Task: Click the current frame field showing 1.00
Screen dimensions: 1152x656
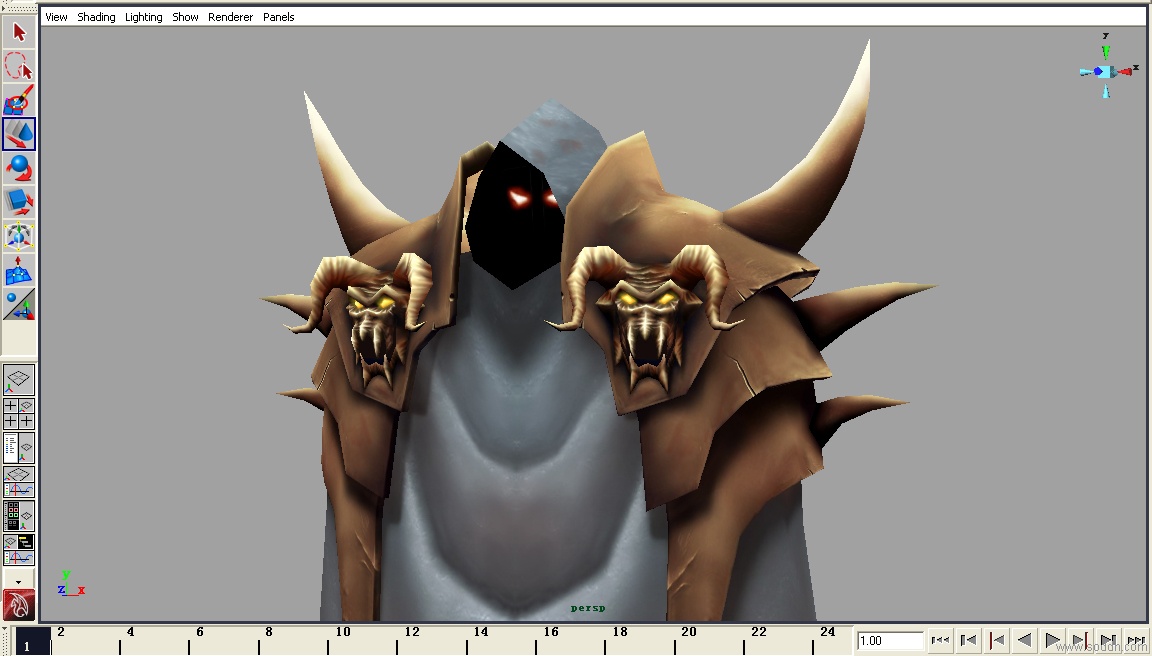Action: click(889, 640)
